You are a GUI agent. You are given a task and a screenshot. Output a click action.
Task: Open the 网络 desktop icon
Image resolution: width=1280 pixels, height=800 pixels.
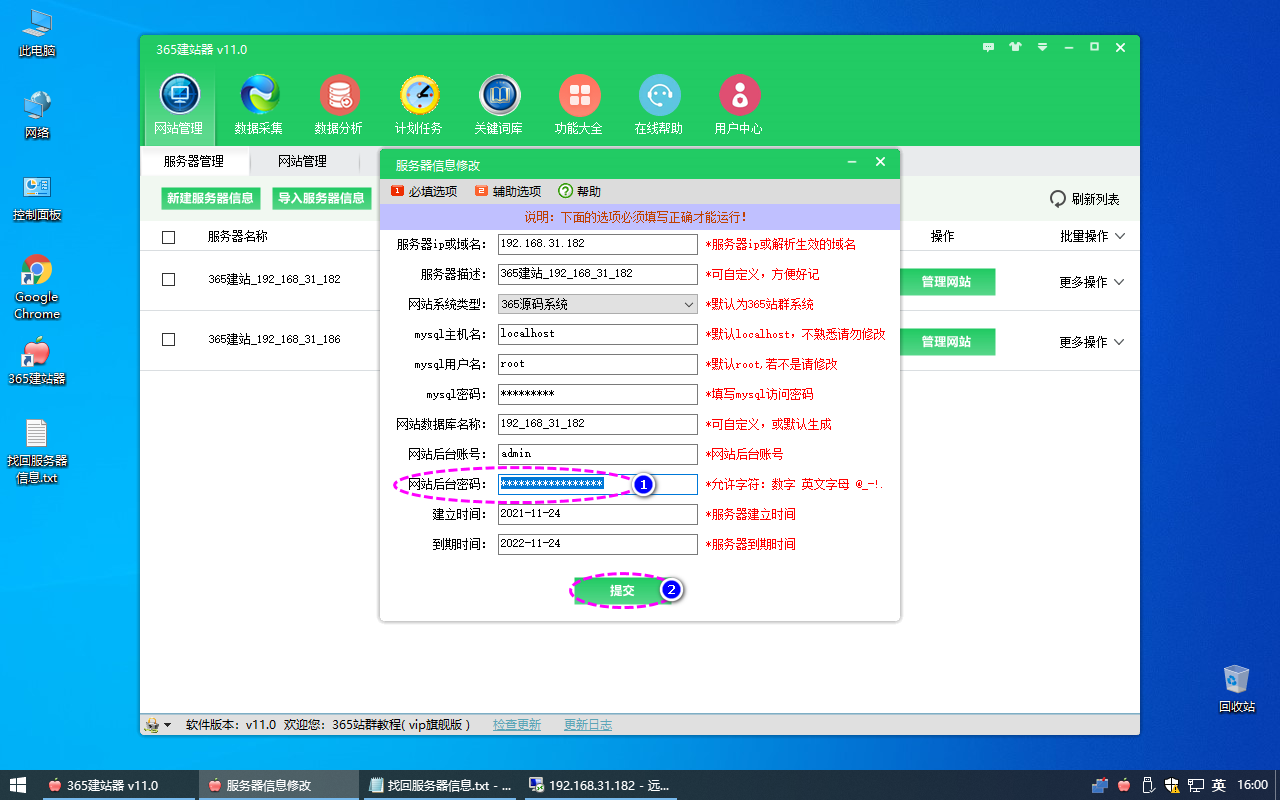pos(37,114)
